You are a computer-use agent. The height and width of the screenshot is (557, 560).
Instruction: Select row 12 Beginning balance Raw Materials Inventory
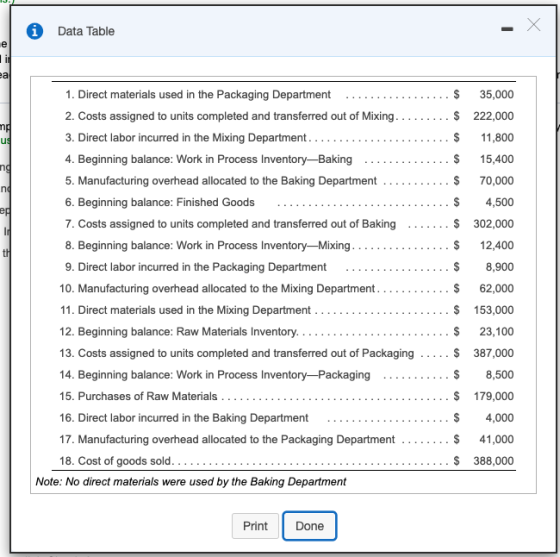tap(284, 332)
